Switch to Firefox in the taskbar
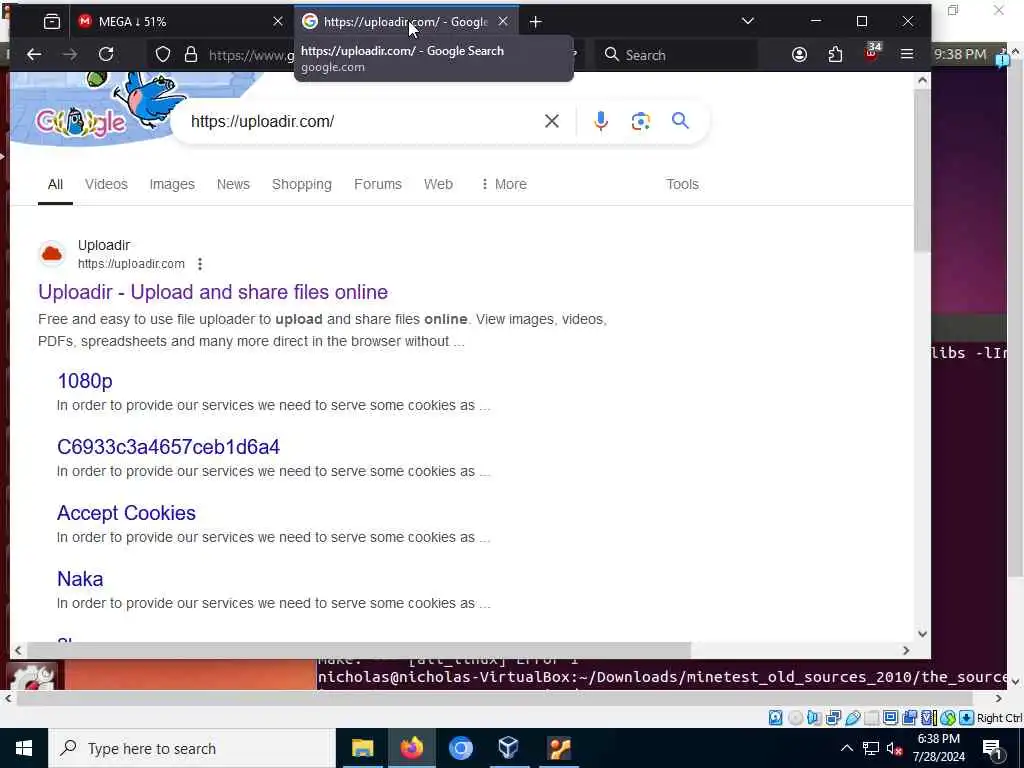This screenshot has width=1024, height=768. coord(411,748)
